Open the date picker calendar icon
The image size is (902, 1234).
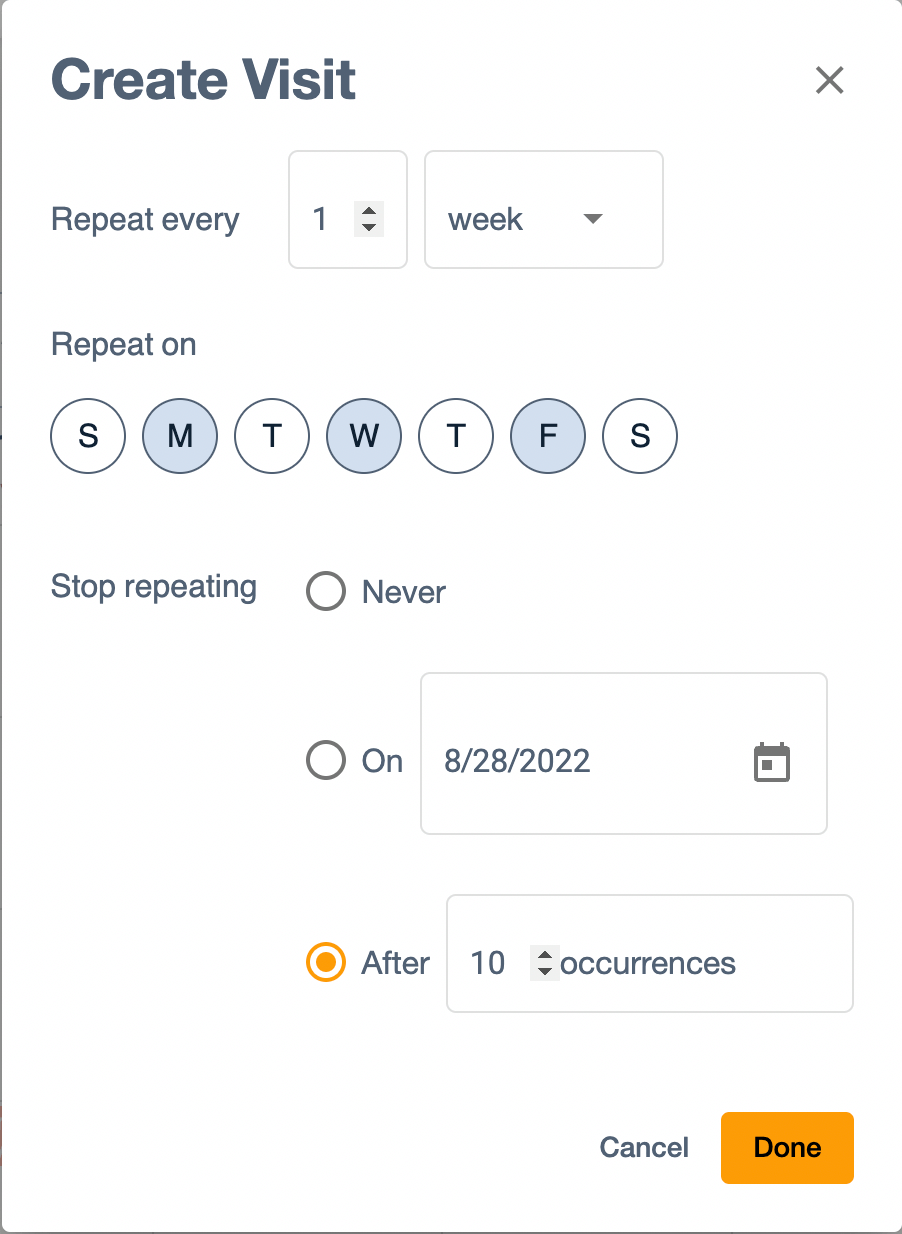(770, 761)
